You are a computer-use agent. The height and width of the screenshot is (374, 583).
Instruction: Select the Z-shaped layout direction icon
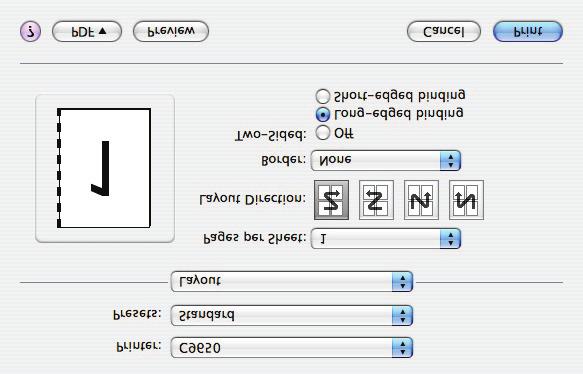[331, 200]
